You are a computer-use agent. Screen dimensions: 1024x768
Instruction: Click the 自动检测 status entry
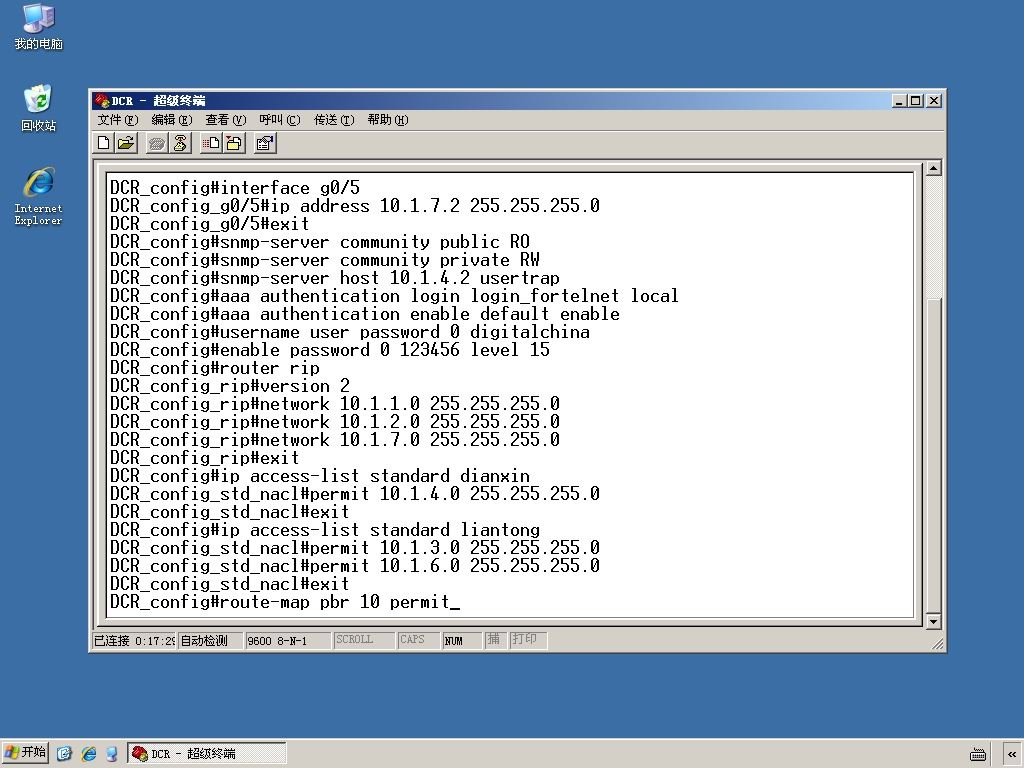(x=210, y=640)
